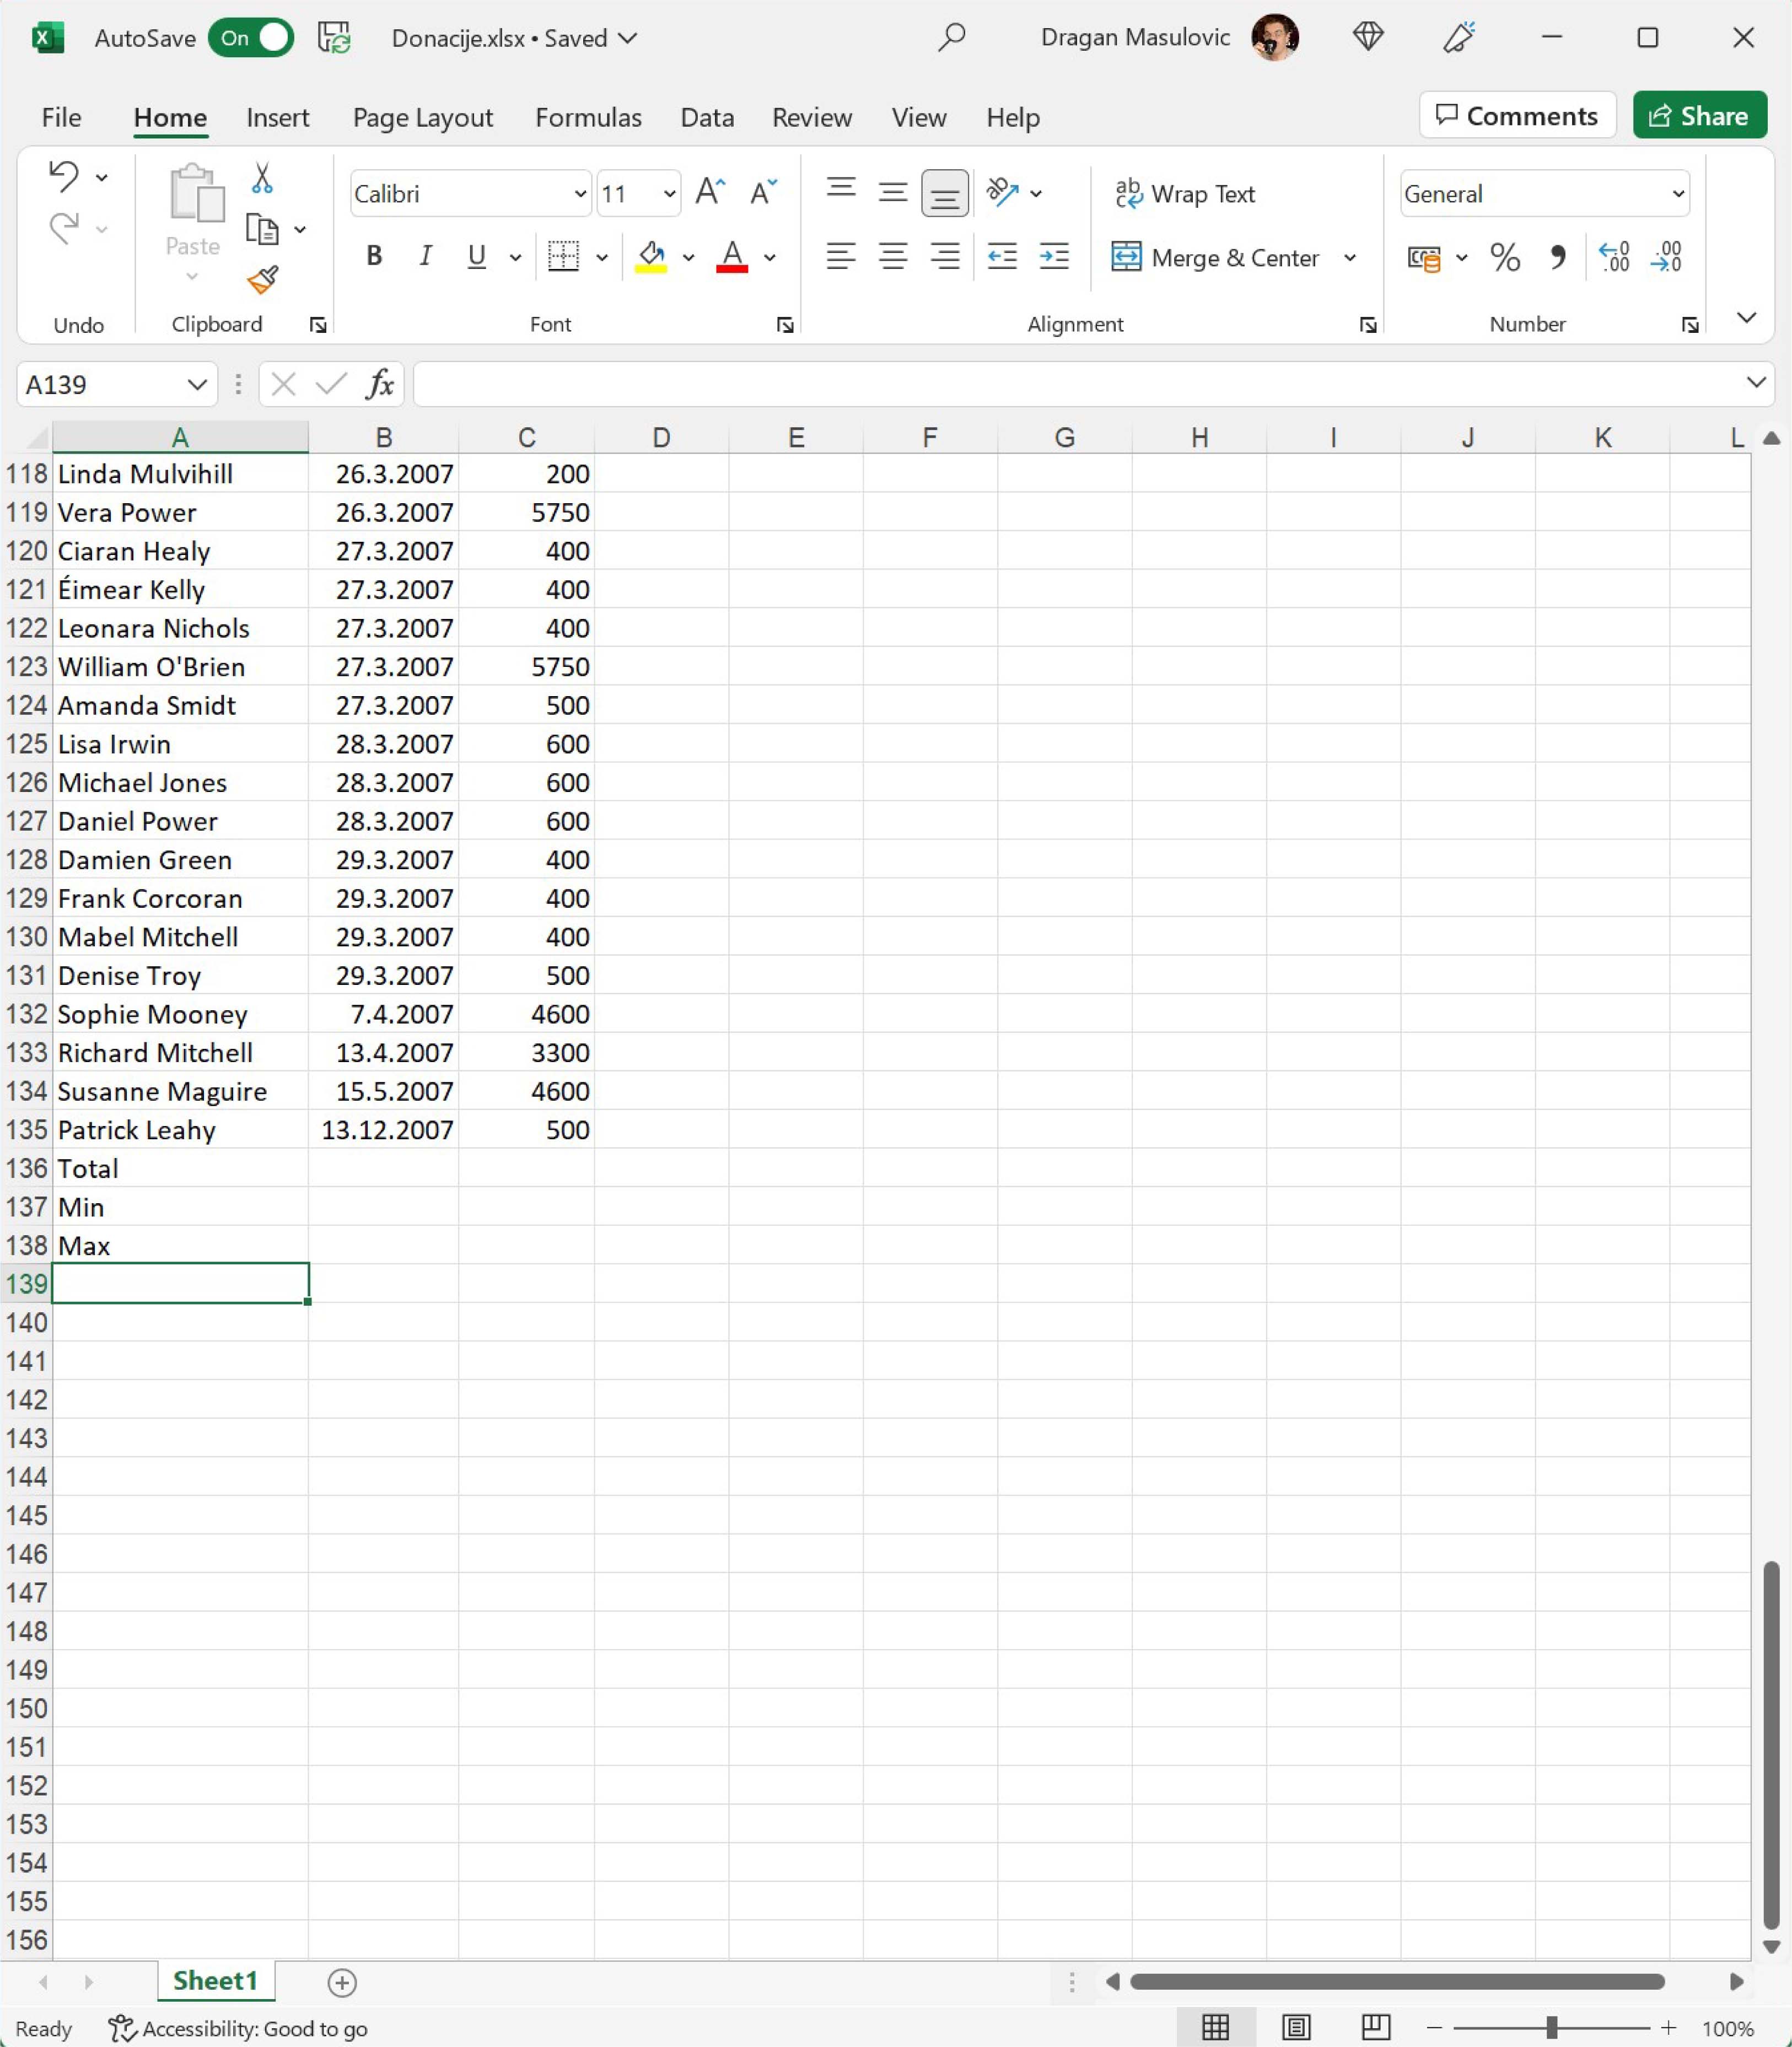Open the font name Calibri dropdown
The width and height of the screenshot is (1792, 2047).
(x=580, y=194)
